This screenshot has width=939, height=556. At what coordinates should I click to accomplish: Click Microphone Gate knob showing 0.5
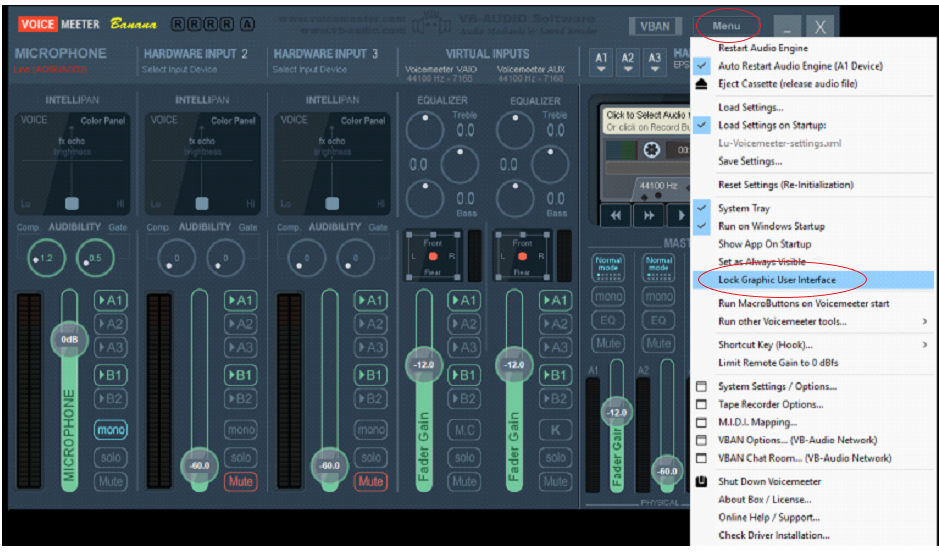95,258
